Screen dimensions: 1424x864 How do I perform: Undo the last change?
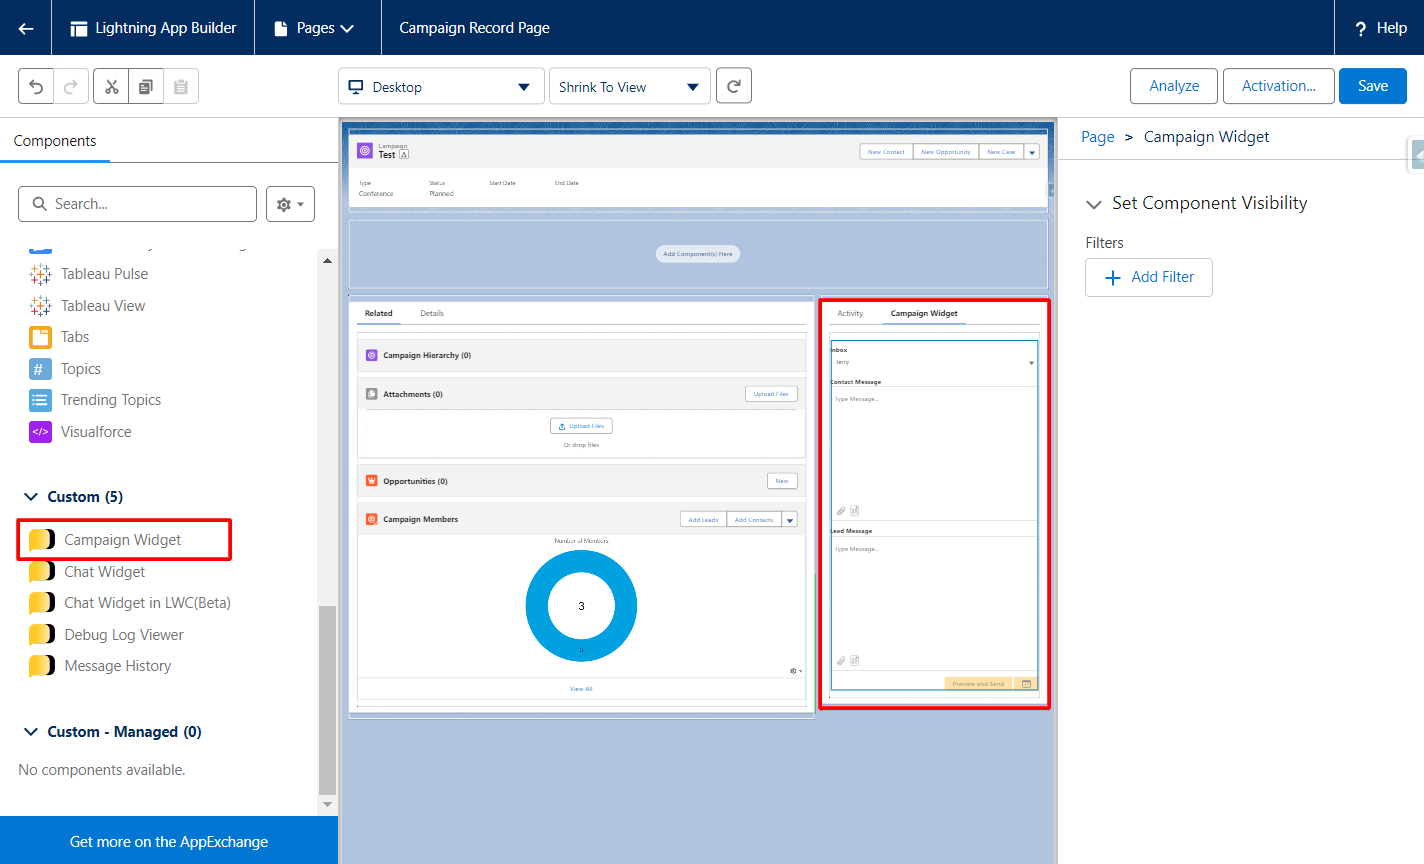pos(36,87)
